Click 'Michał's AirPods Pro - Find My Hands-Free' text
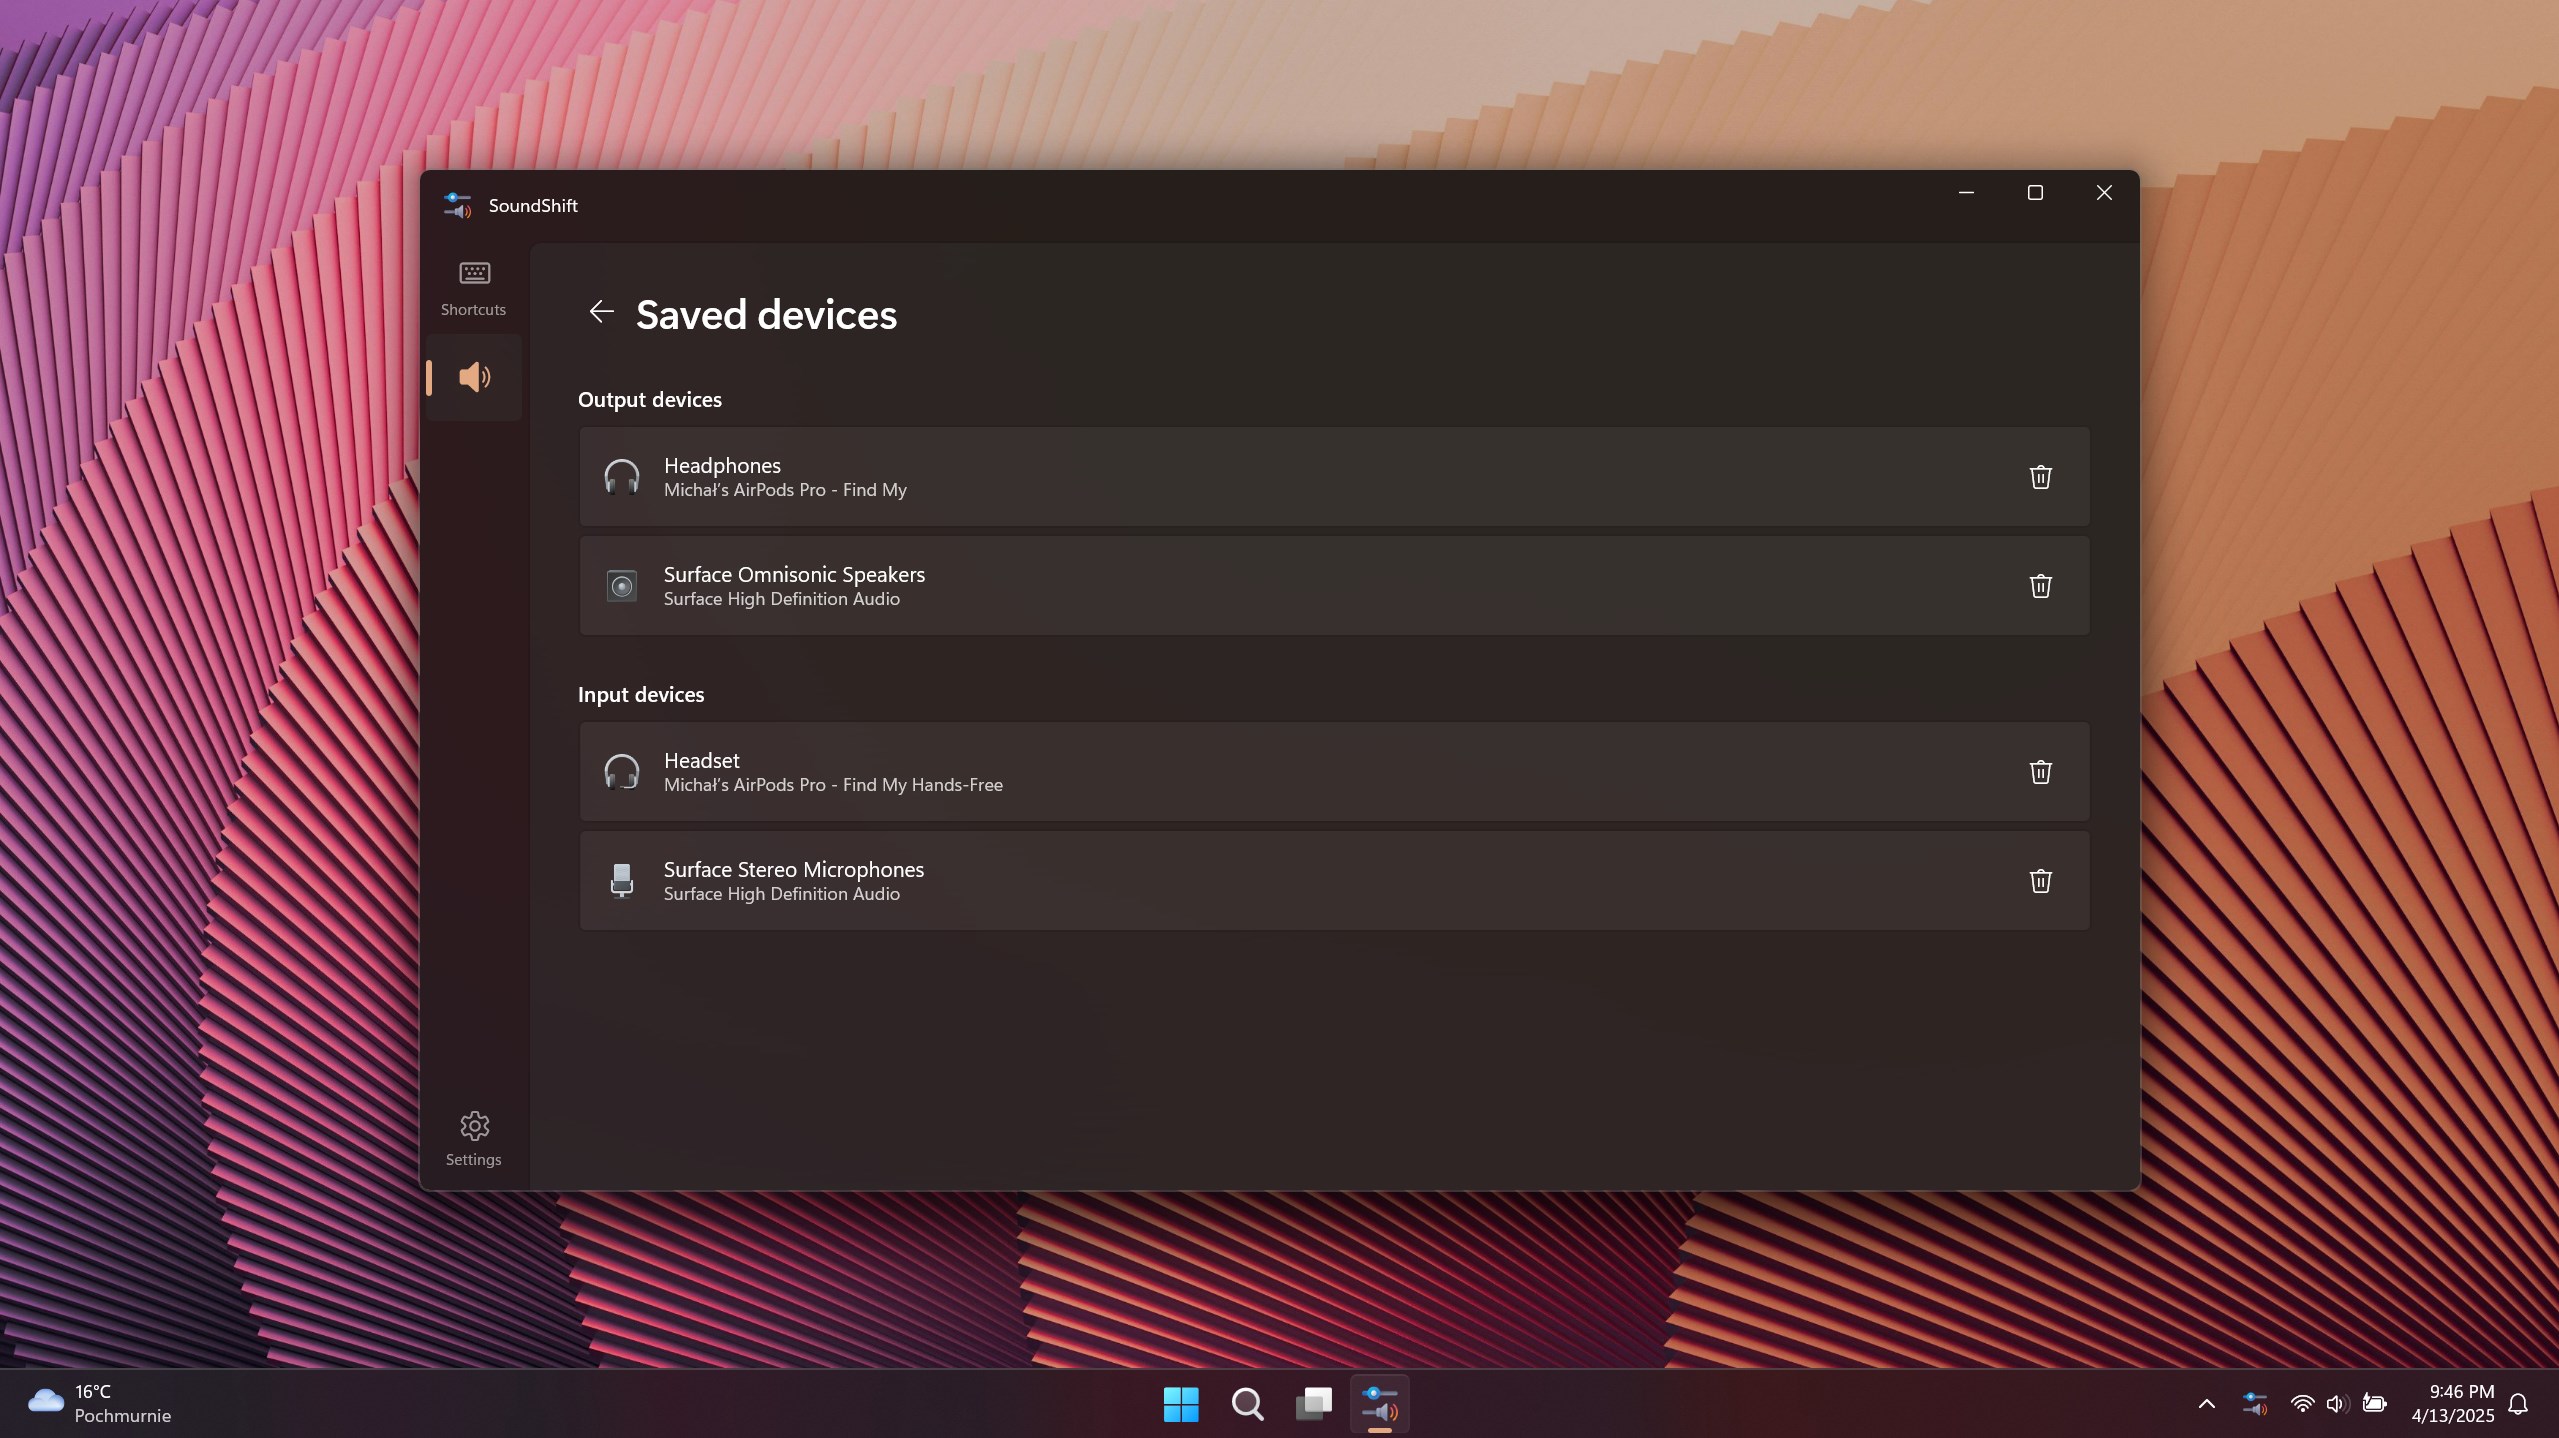Image resolution: width=2559 pixels, height=1438 pixels. (x=833, y=785)
